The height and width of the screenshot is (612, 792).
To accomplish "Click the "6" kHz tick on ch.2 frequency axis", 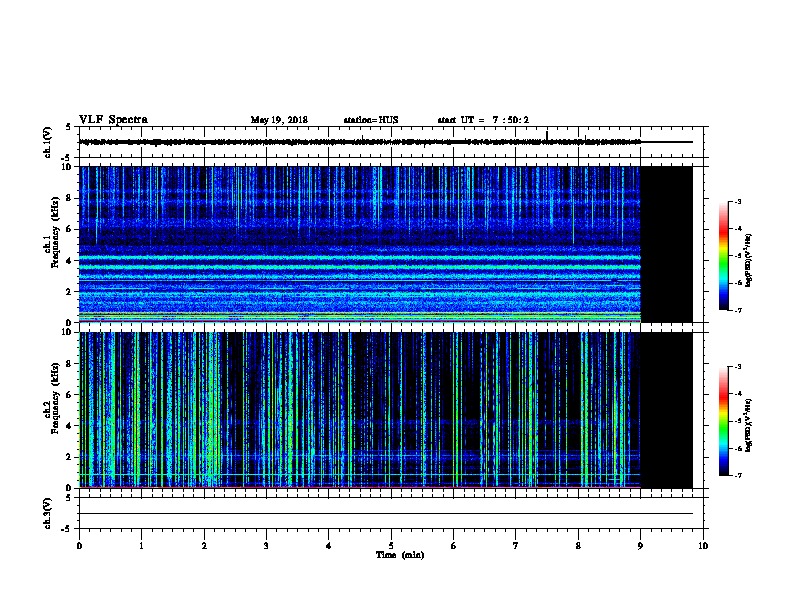I will (70, 395).
